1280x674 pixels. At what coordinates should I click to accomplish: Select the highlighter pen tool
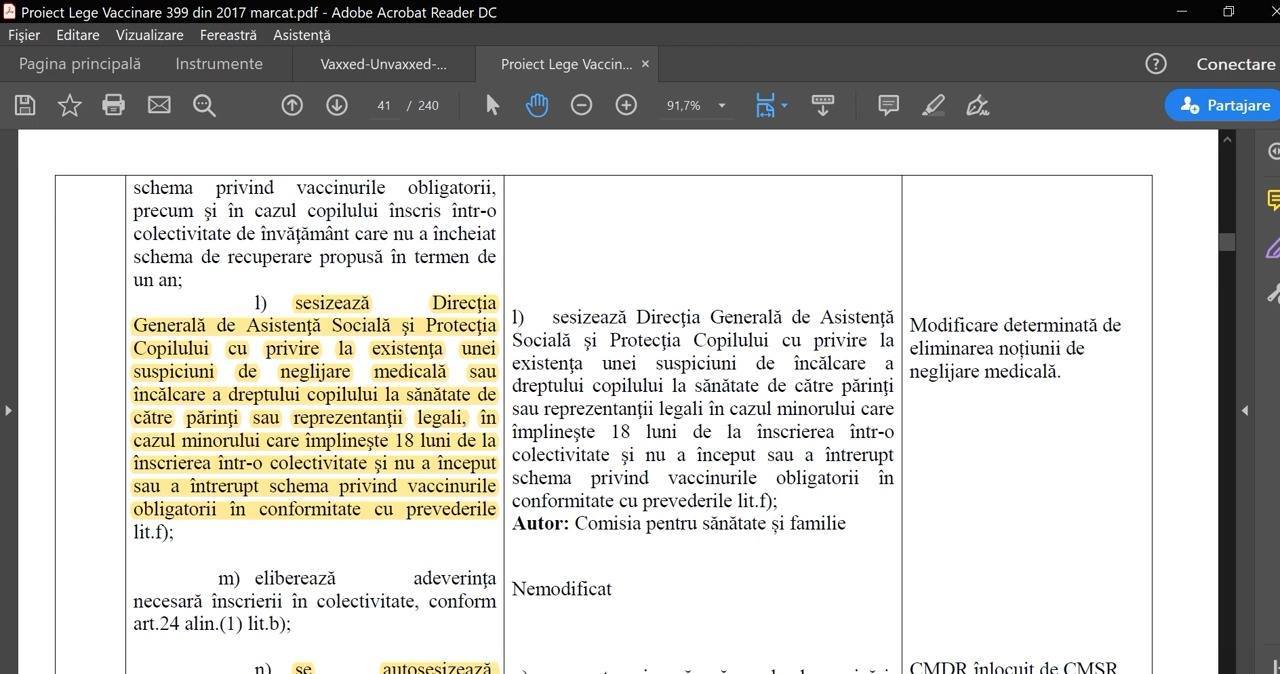coord(933,105)
